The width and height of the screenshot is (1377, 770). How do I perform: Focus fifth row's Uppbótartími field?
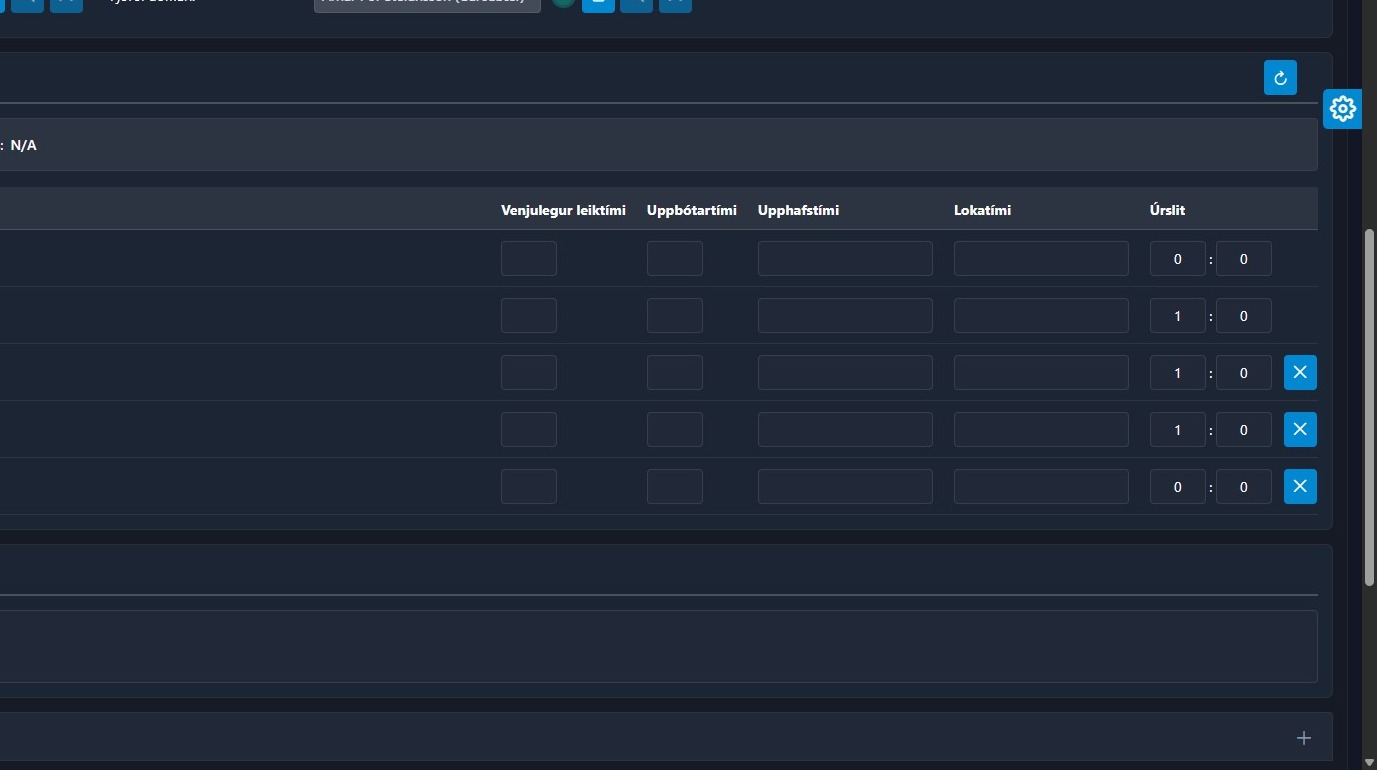[675, 486]
